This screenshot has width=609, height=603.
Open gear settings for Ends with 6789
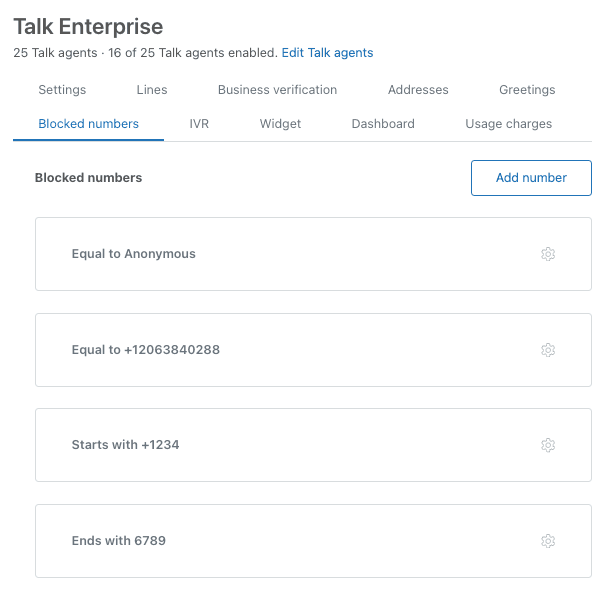[x=548, y=541]
